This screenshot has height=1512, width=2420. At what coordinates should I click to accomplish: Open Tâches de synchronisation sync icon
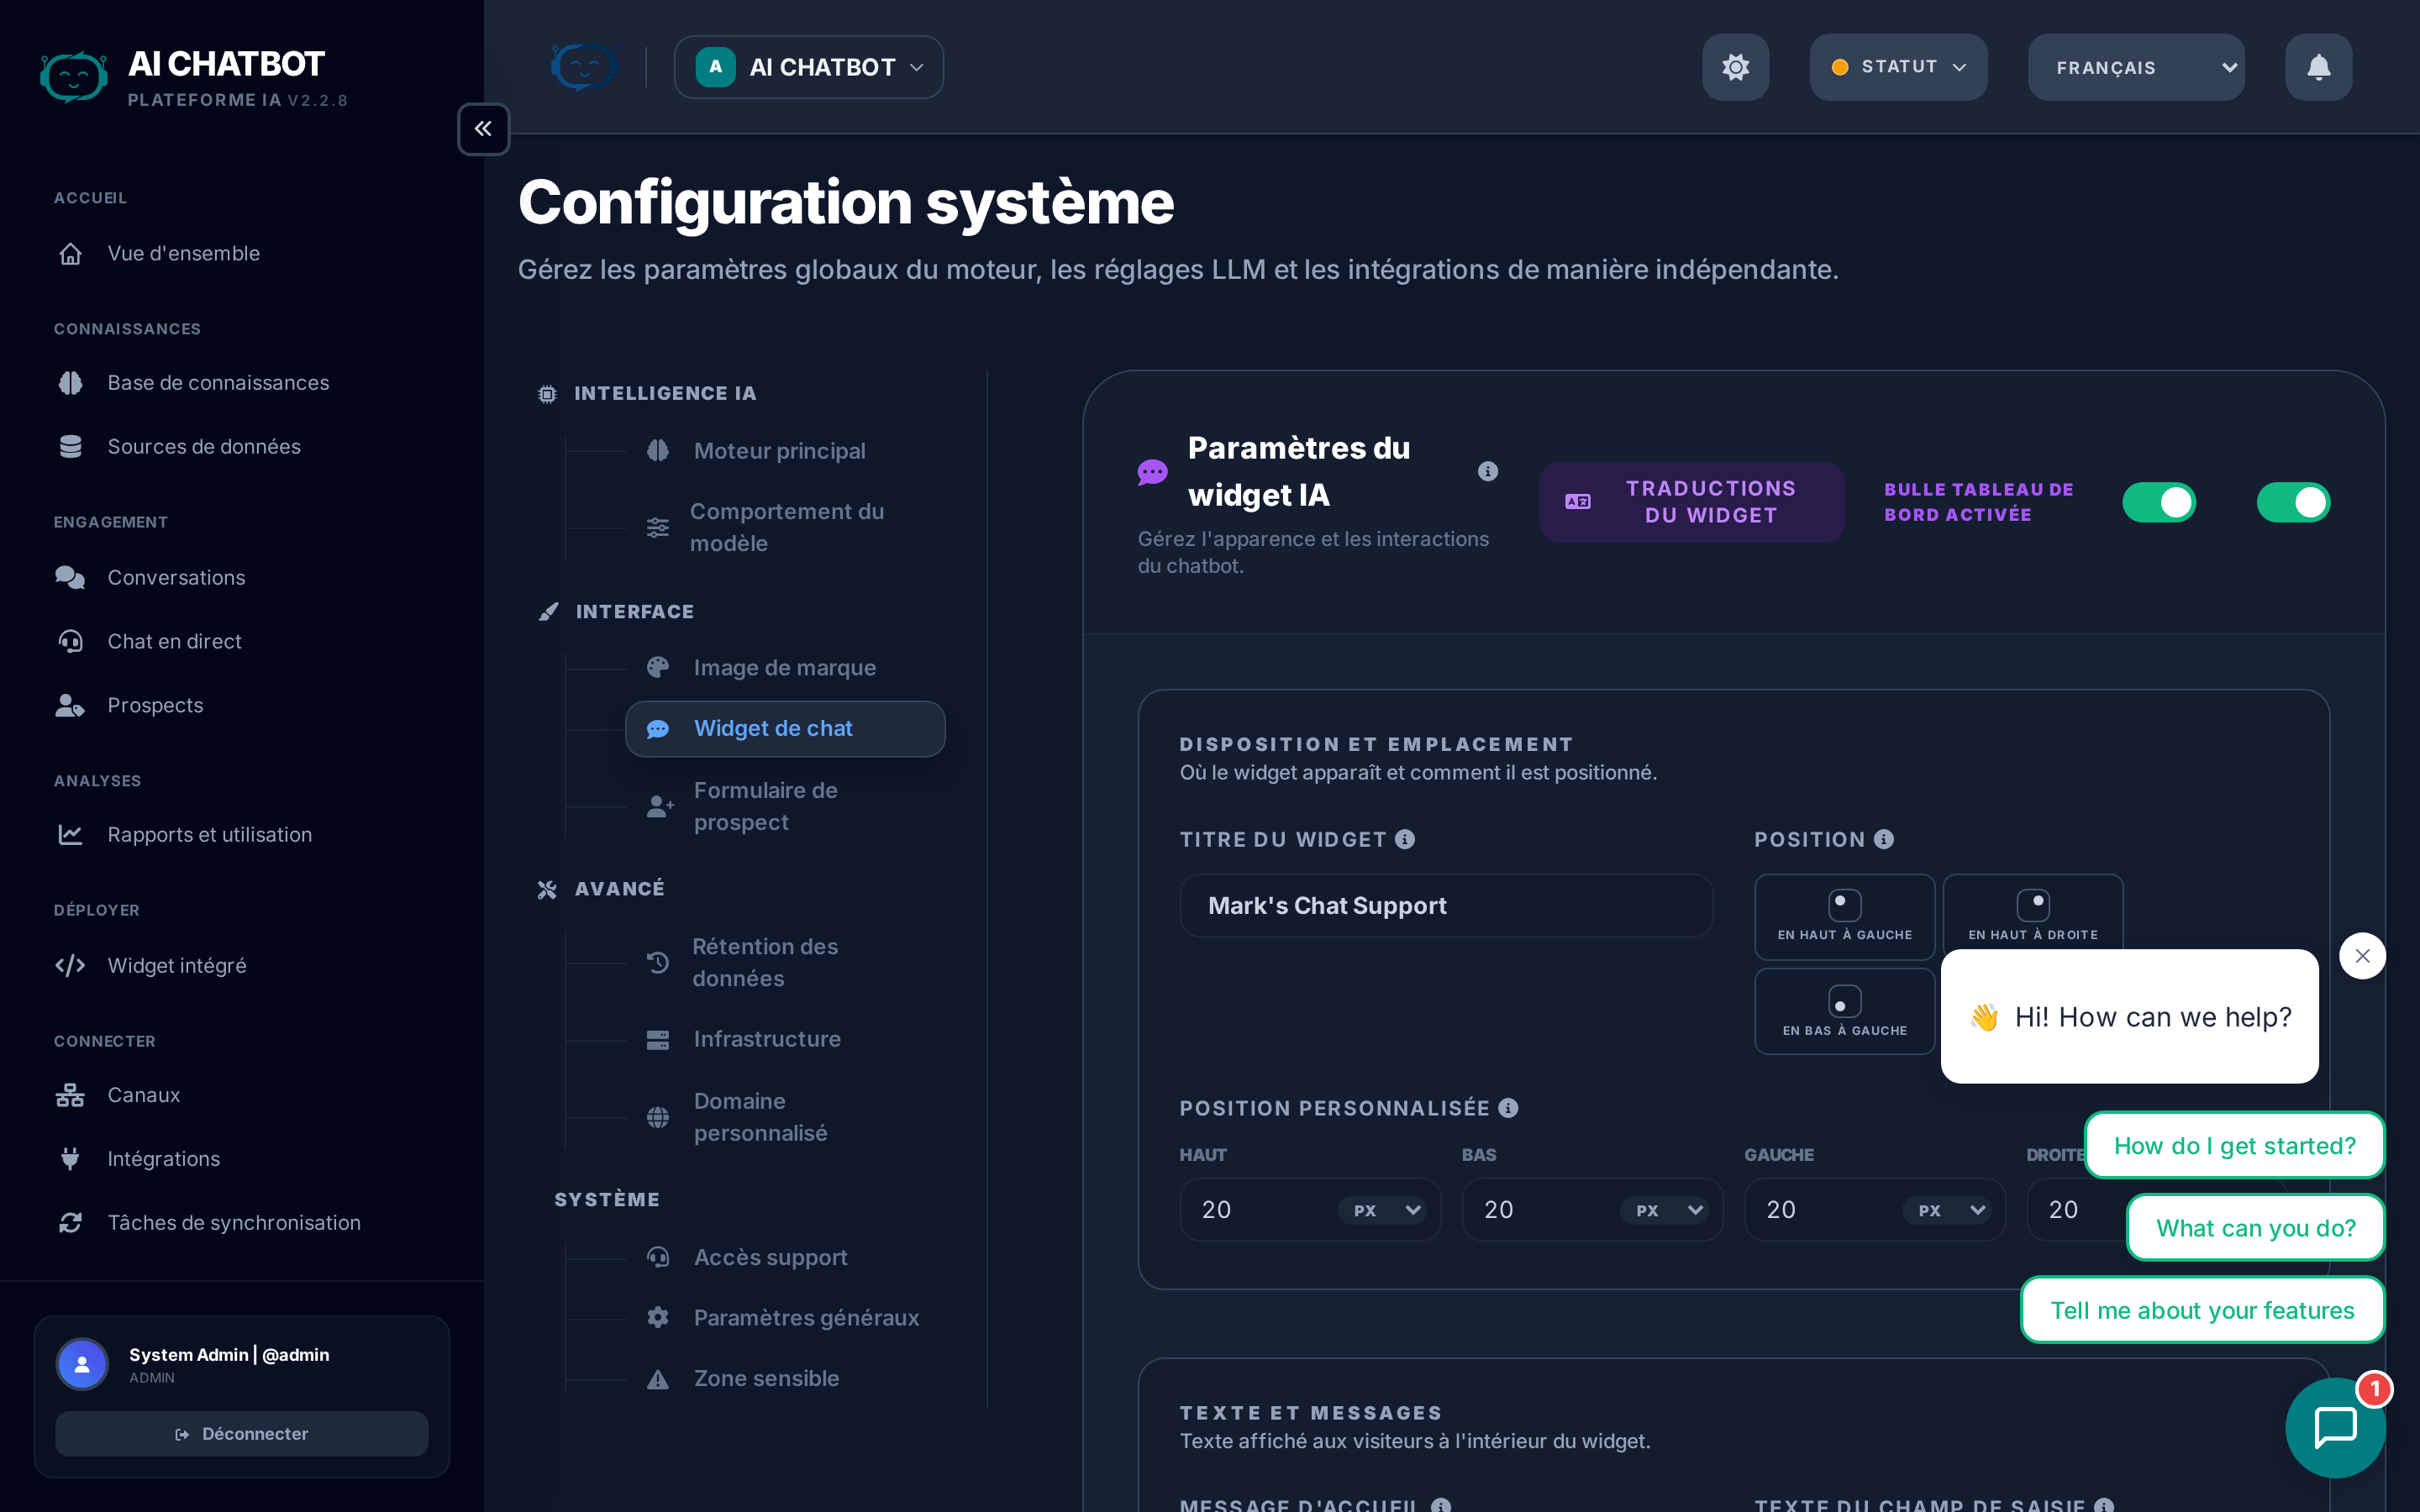tap(70, 1222)
